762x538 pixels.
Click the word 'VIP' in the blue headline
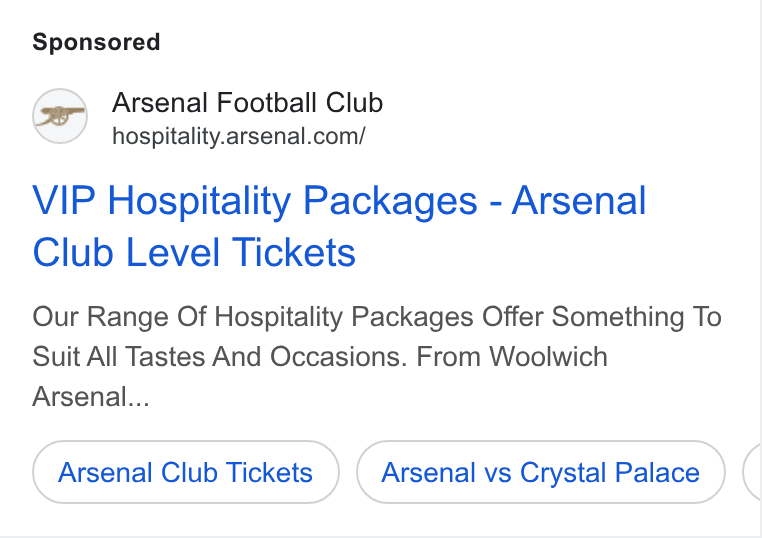pyautogui.click(x=64, y=200)
